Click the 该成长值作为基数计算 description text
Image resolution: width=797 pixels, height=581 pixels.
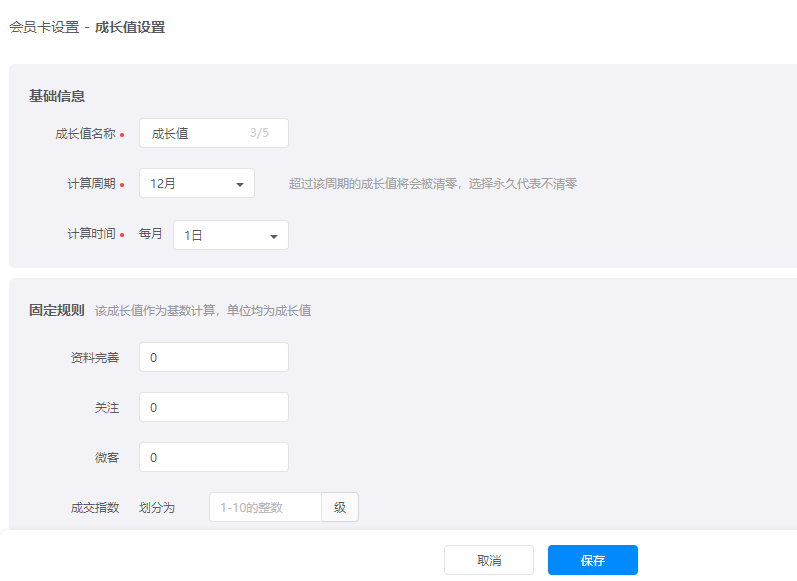click(x=203, y=311)
